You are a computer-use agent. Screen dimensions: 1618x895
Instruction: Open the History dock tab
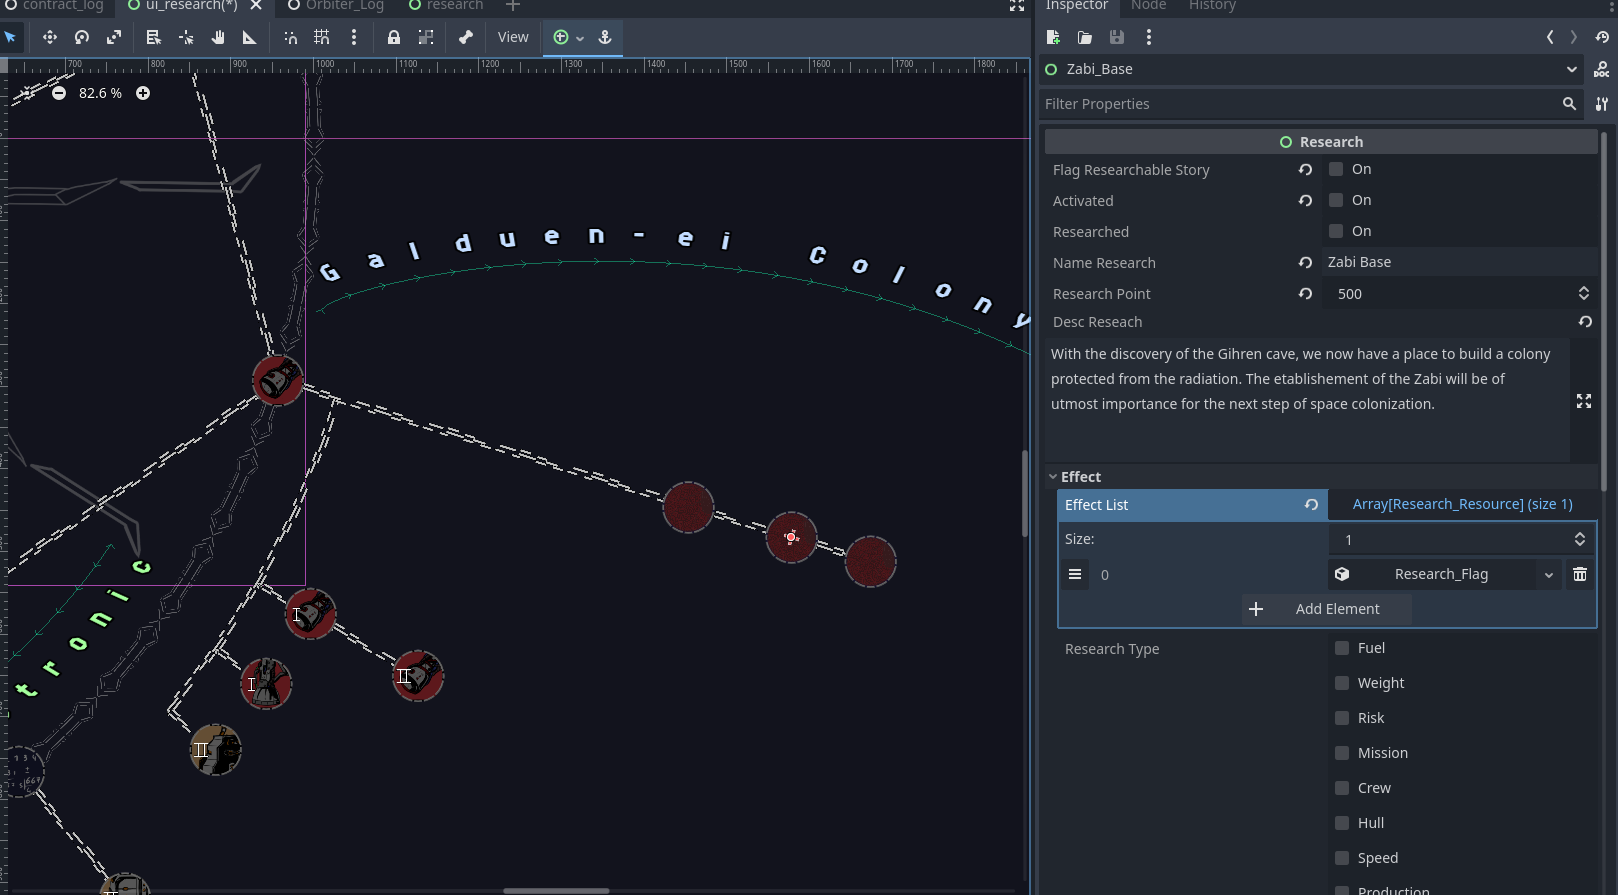pos(1212,6)
